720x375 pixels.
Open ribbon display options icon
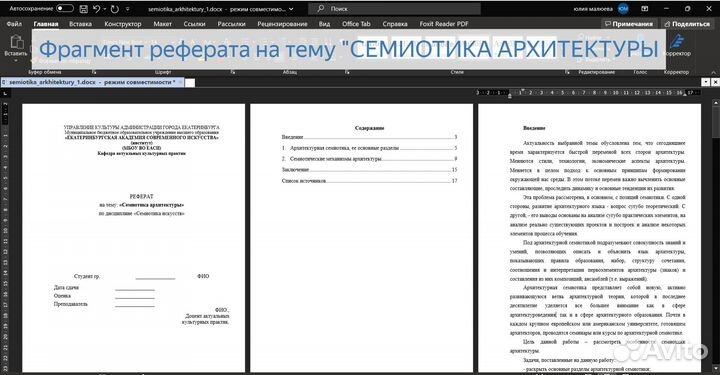pyautogui.click(x=645, y=9)
